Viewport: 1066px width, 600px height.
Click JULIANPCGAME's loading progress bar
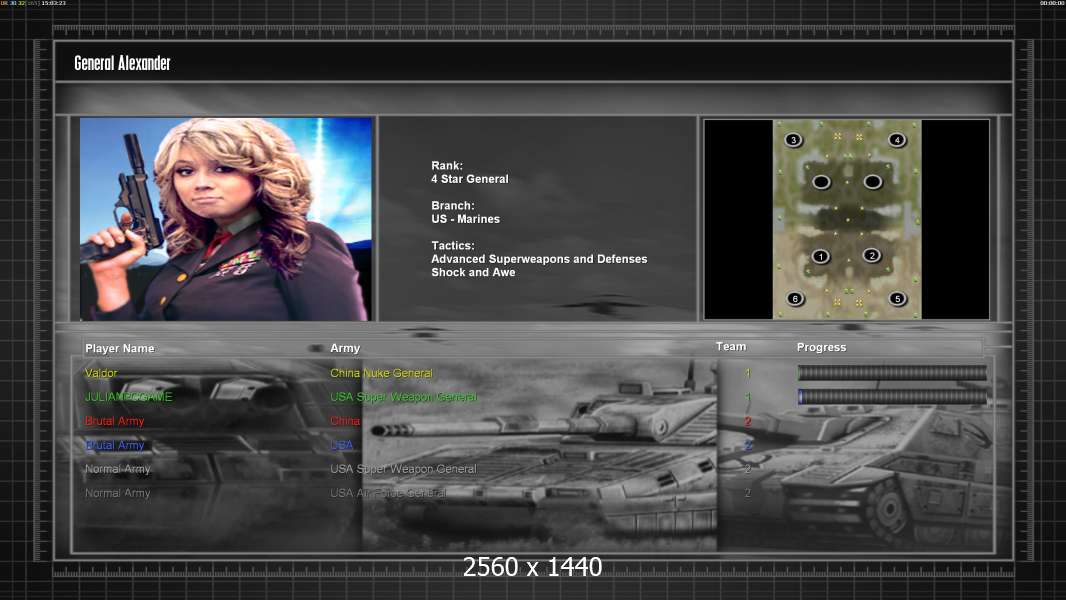(x=892, y=397)
